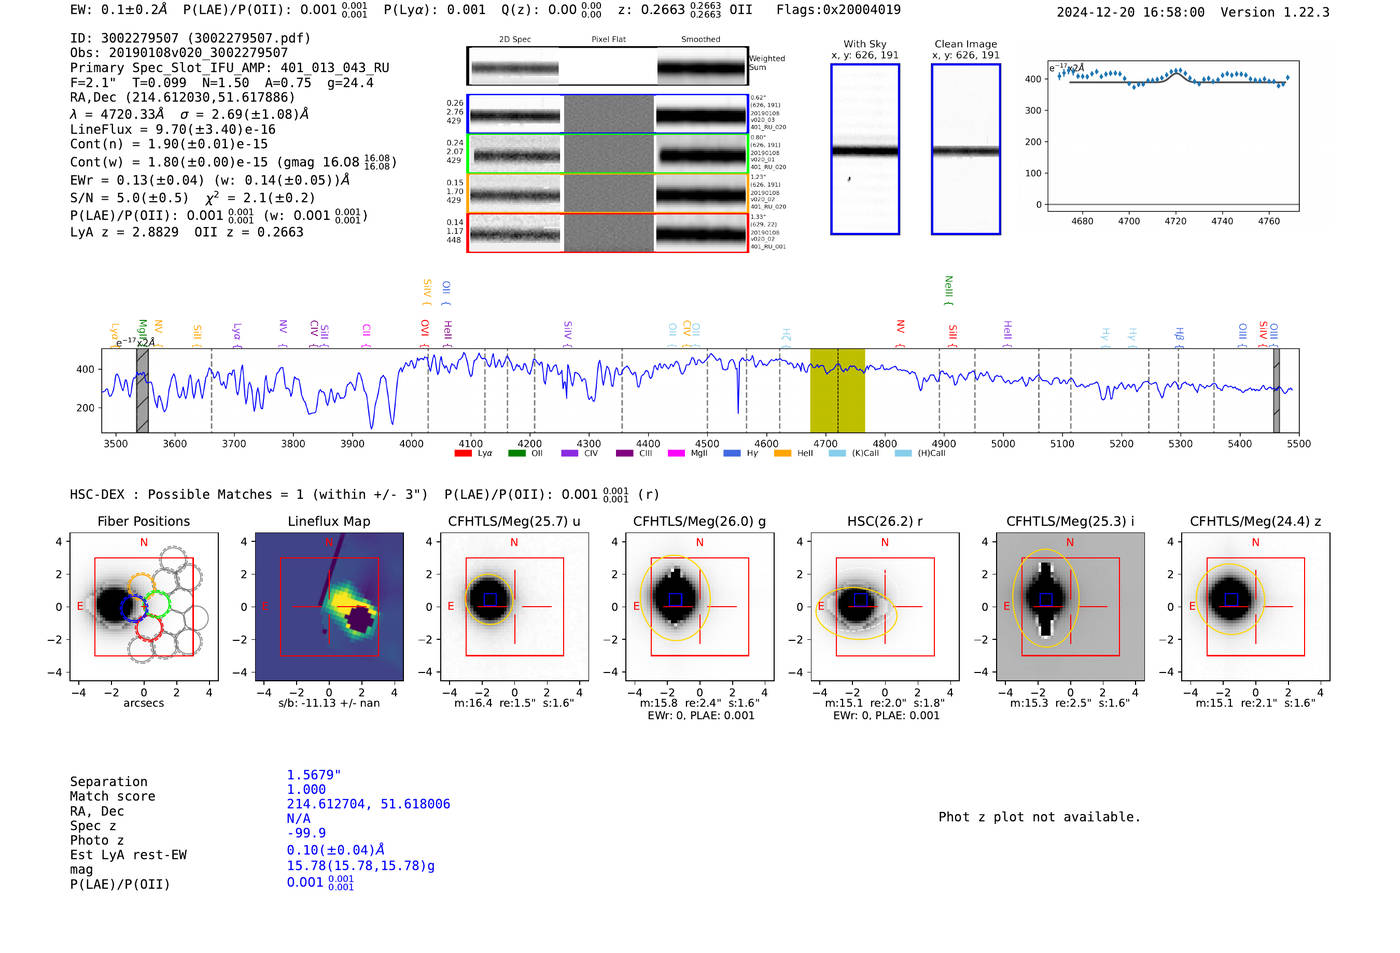The image size is (1400, 953).
Task: Select the "LineFlux = 9.70(±3.40)e-16" line
Action: tap(173, 129)
